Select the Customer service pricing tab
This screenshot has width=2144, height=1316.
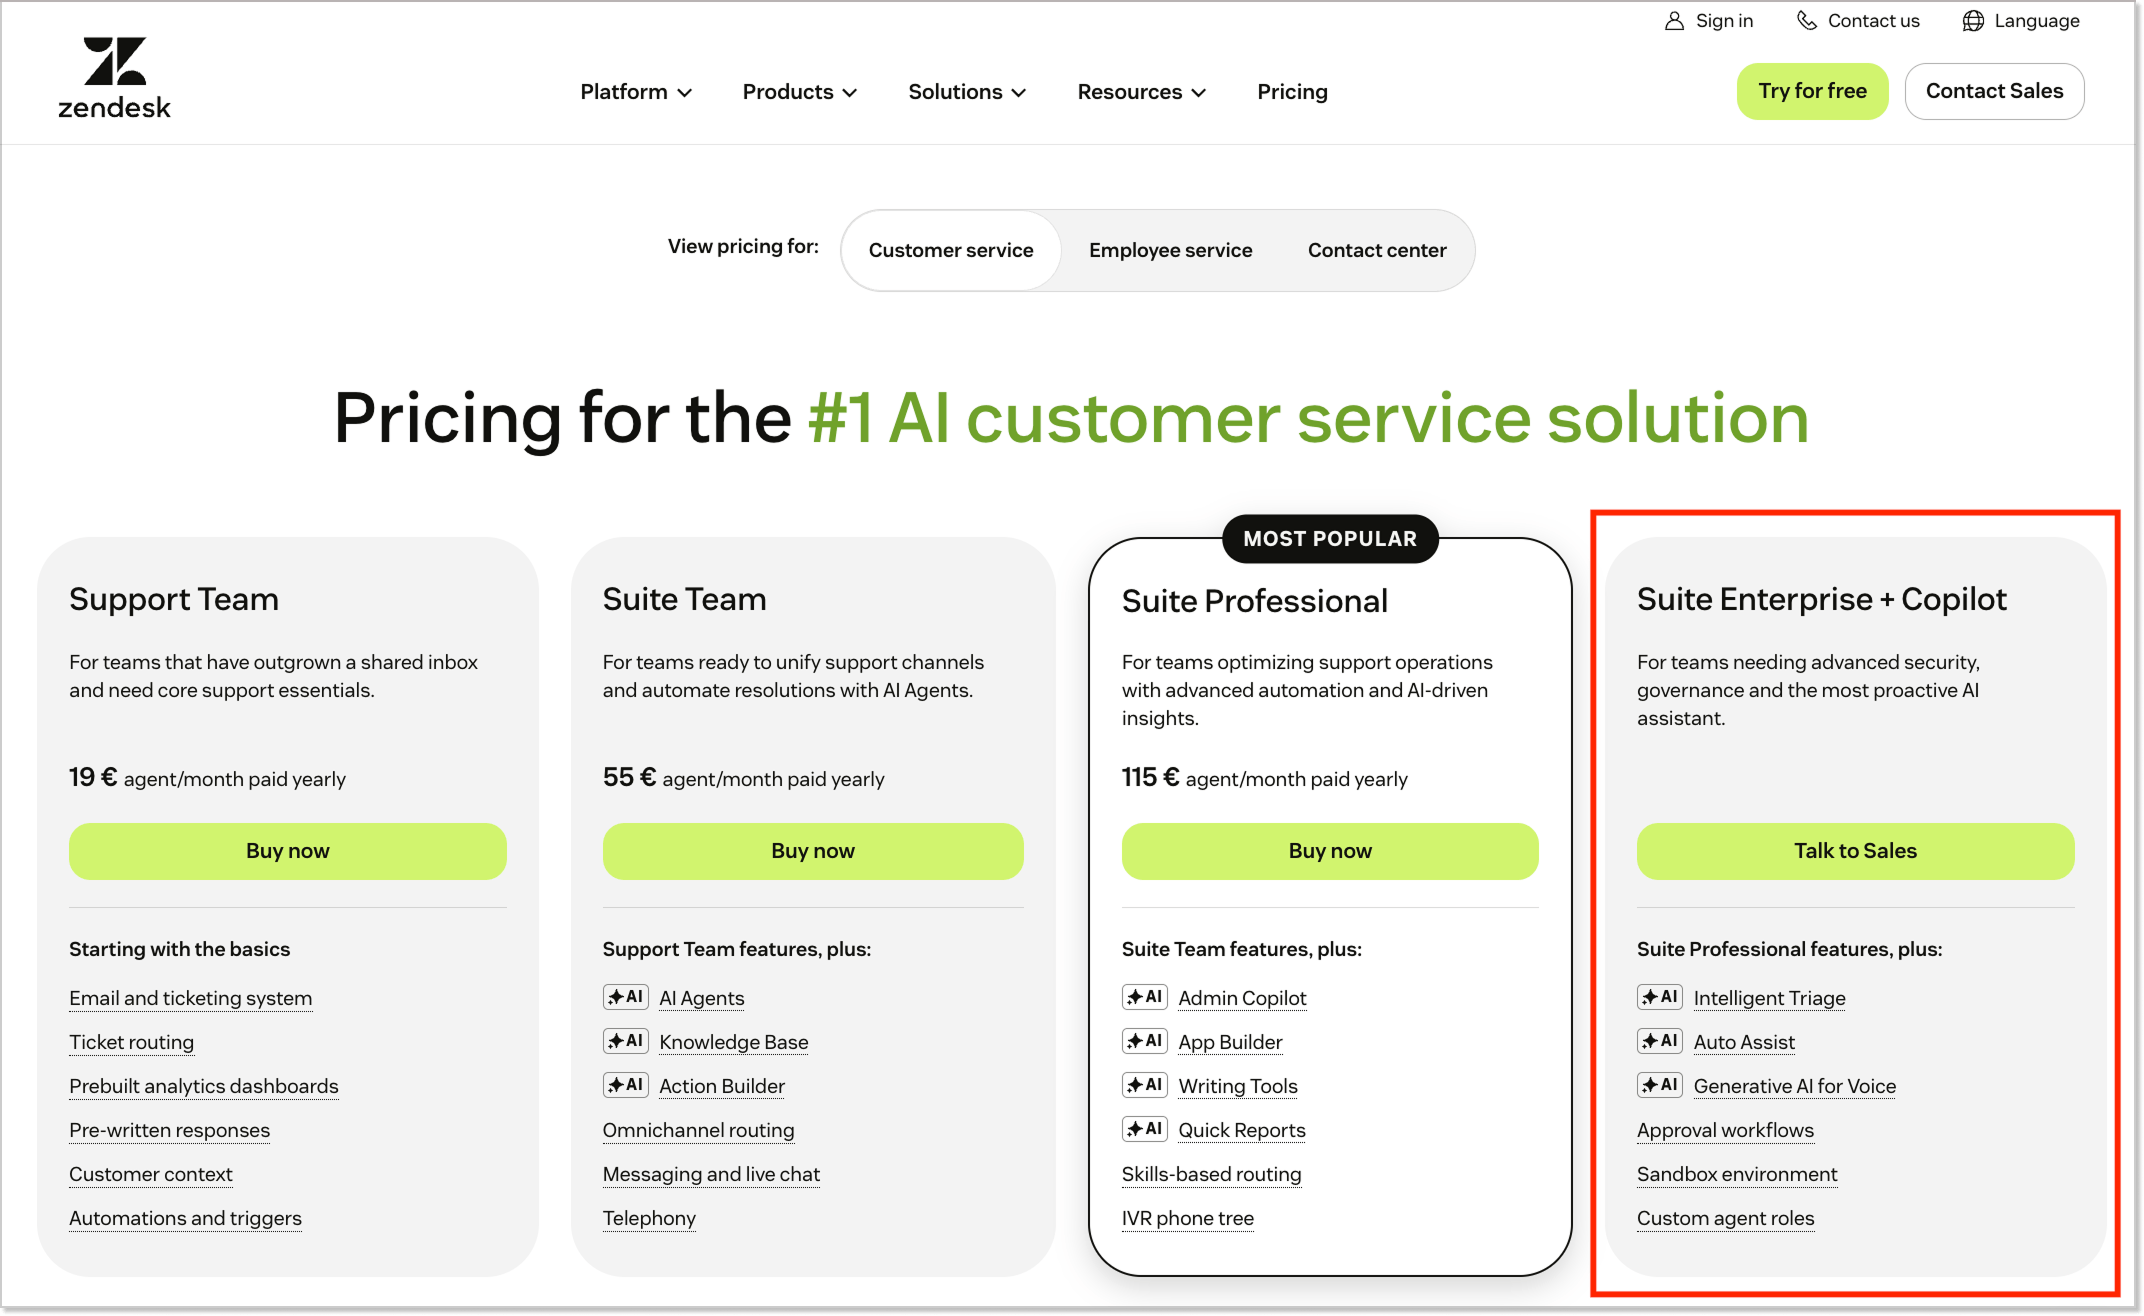951,250
